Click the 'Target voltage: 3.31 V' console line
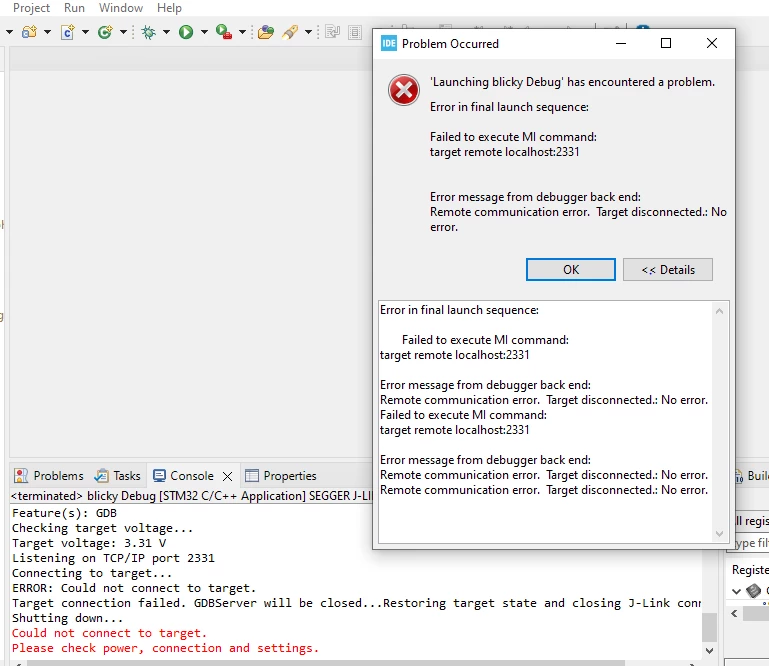Screen dimensions: 769x666 pos(89,543)
